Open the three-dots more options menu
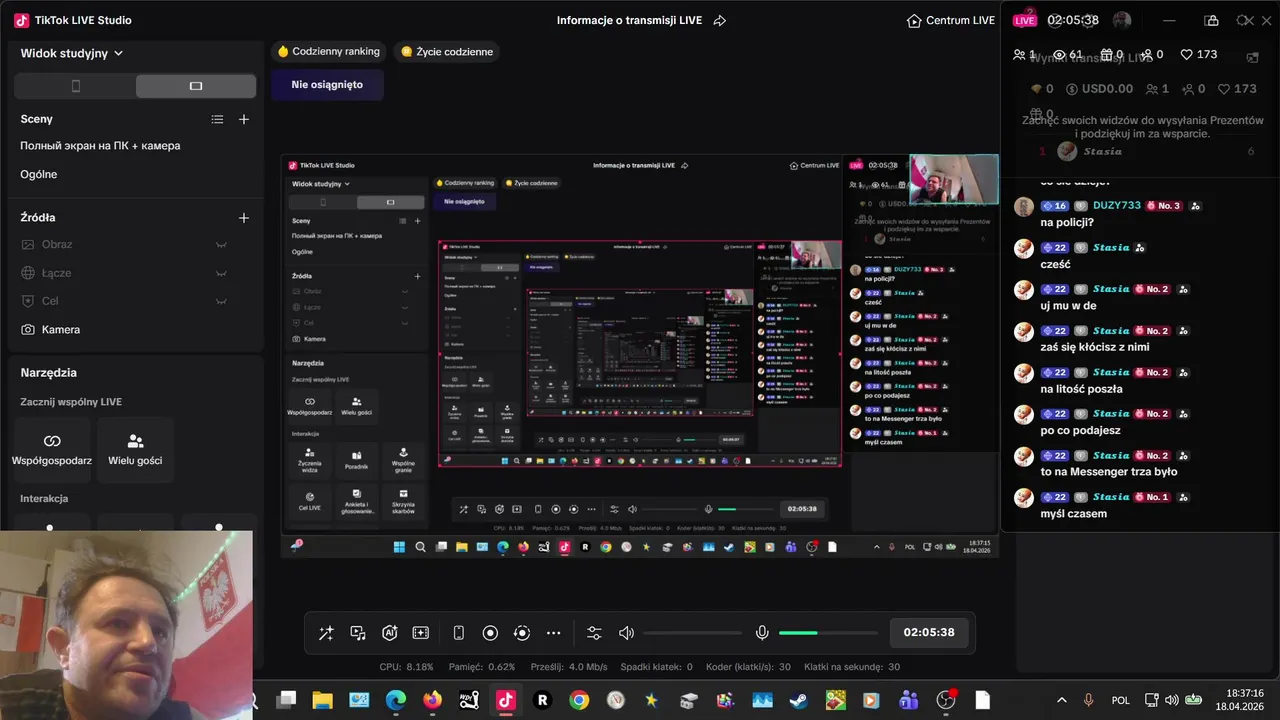 point(554,633)
